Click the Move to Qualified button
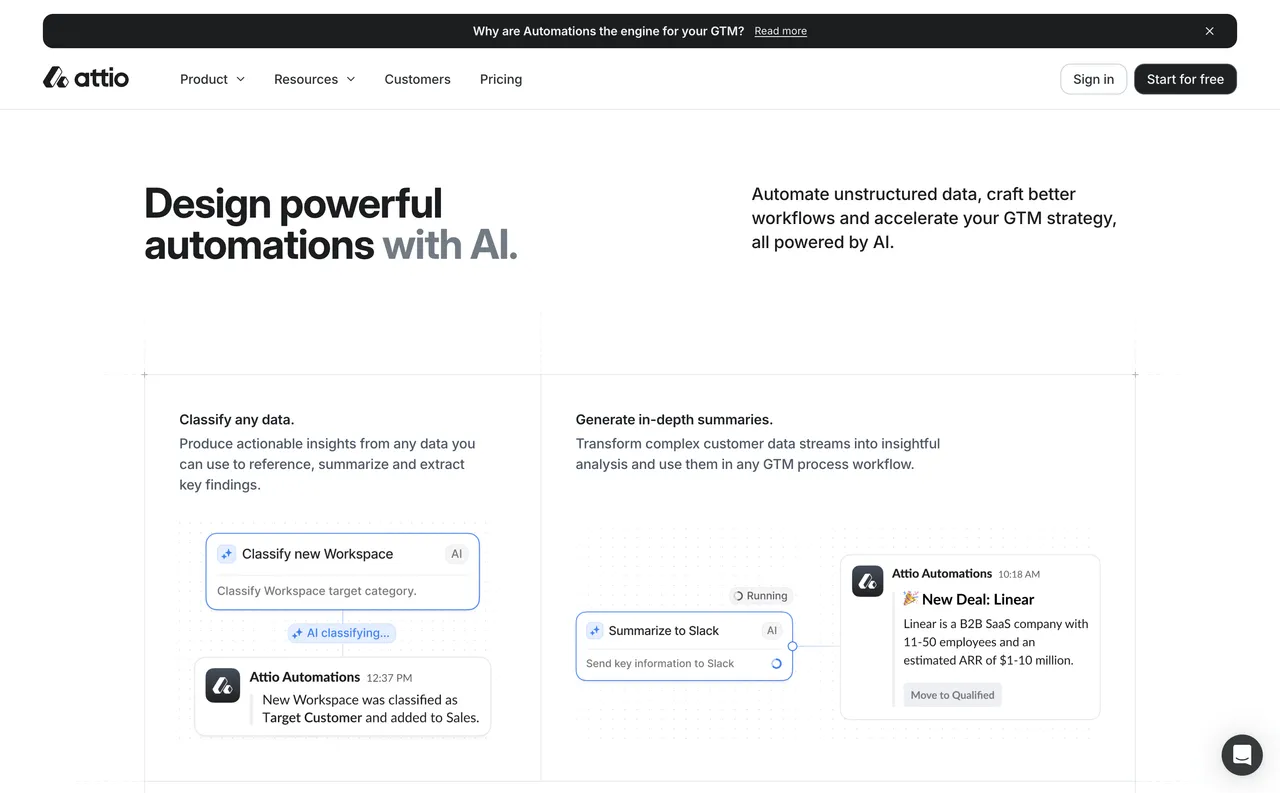The height and width of the screenshot is (793, 1280). click(952, 695)
